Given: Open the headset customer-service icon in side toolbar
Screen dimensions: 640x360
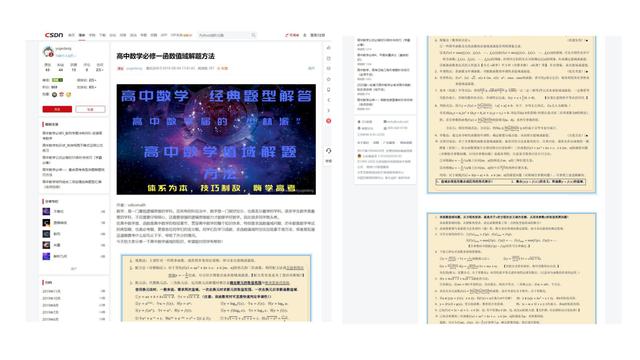Looking at the screenshot, I should (x=329, y=151).
